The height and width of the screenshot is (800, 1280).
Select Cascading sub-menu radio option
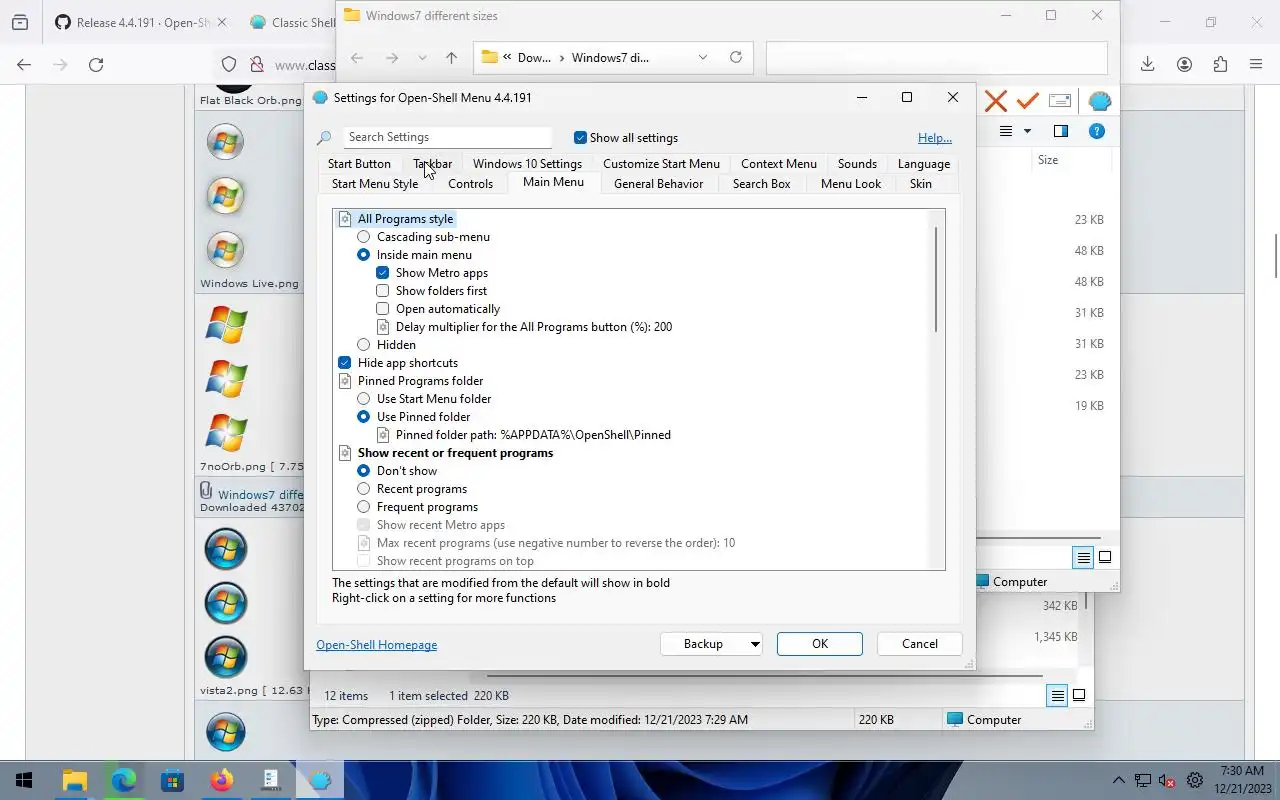click(364, 237)
